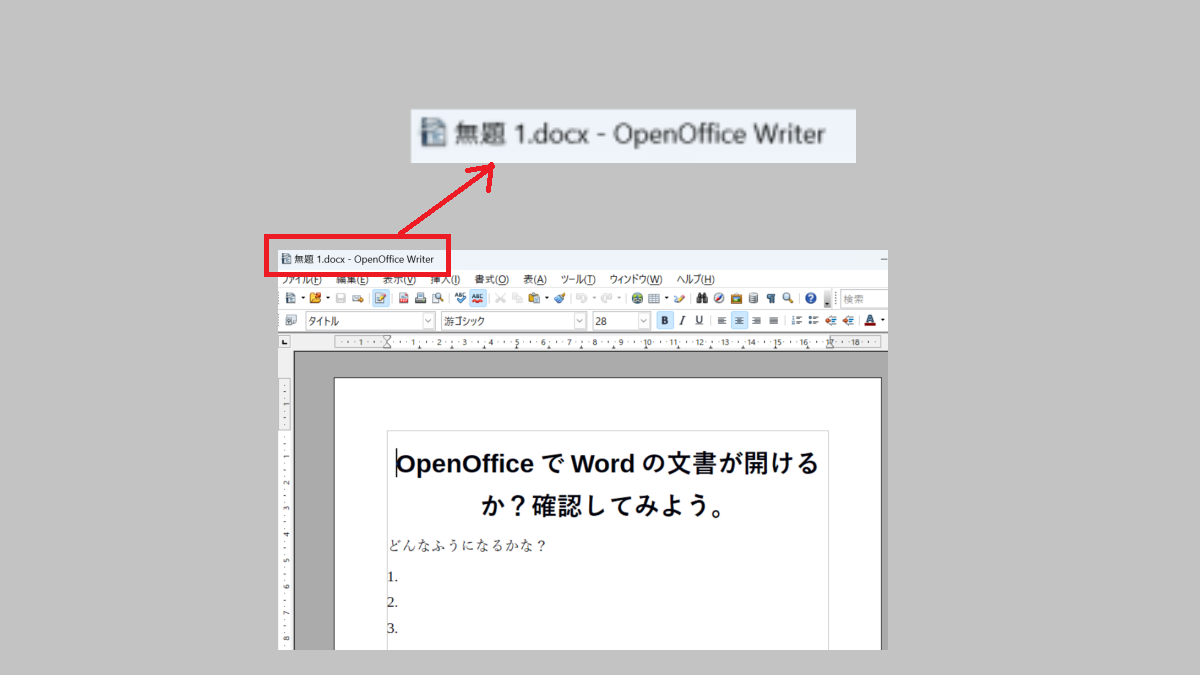The width and height of the screenshot is (1200, 675).
Task: Insert a hyperlink with the globe icon
Action: pyautogui.click(x=637, y=298)
